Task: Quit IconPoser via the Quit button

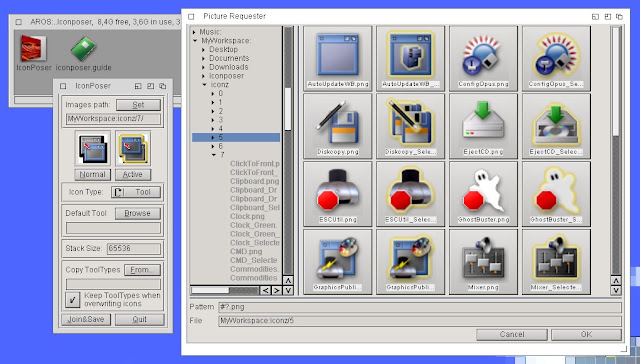Action: [140, 319]
